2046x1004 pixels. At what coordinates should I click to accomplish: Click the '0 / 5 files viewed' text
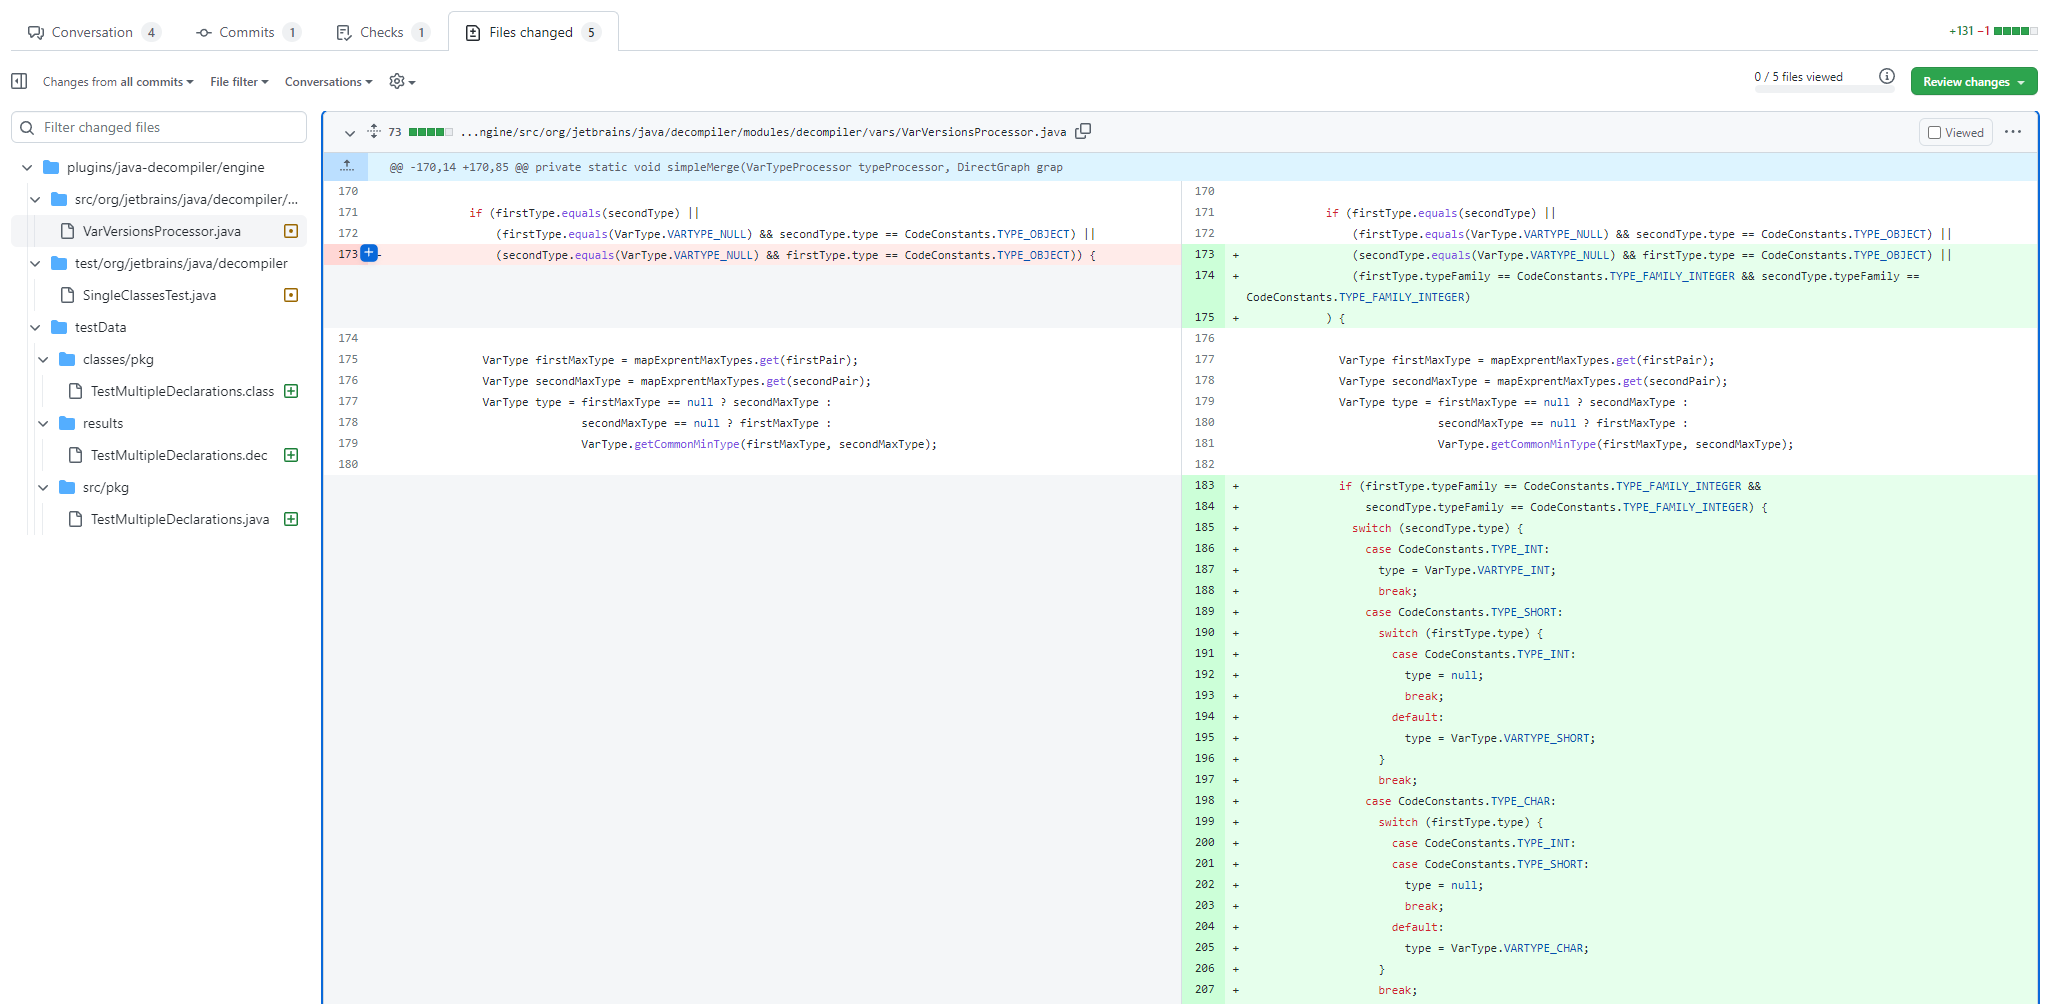pos(1798,77)
